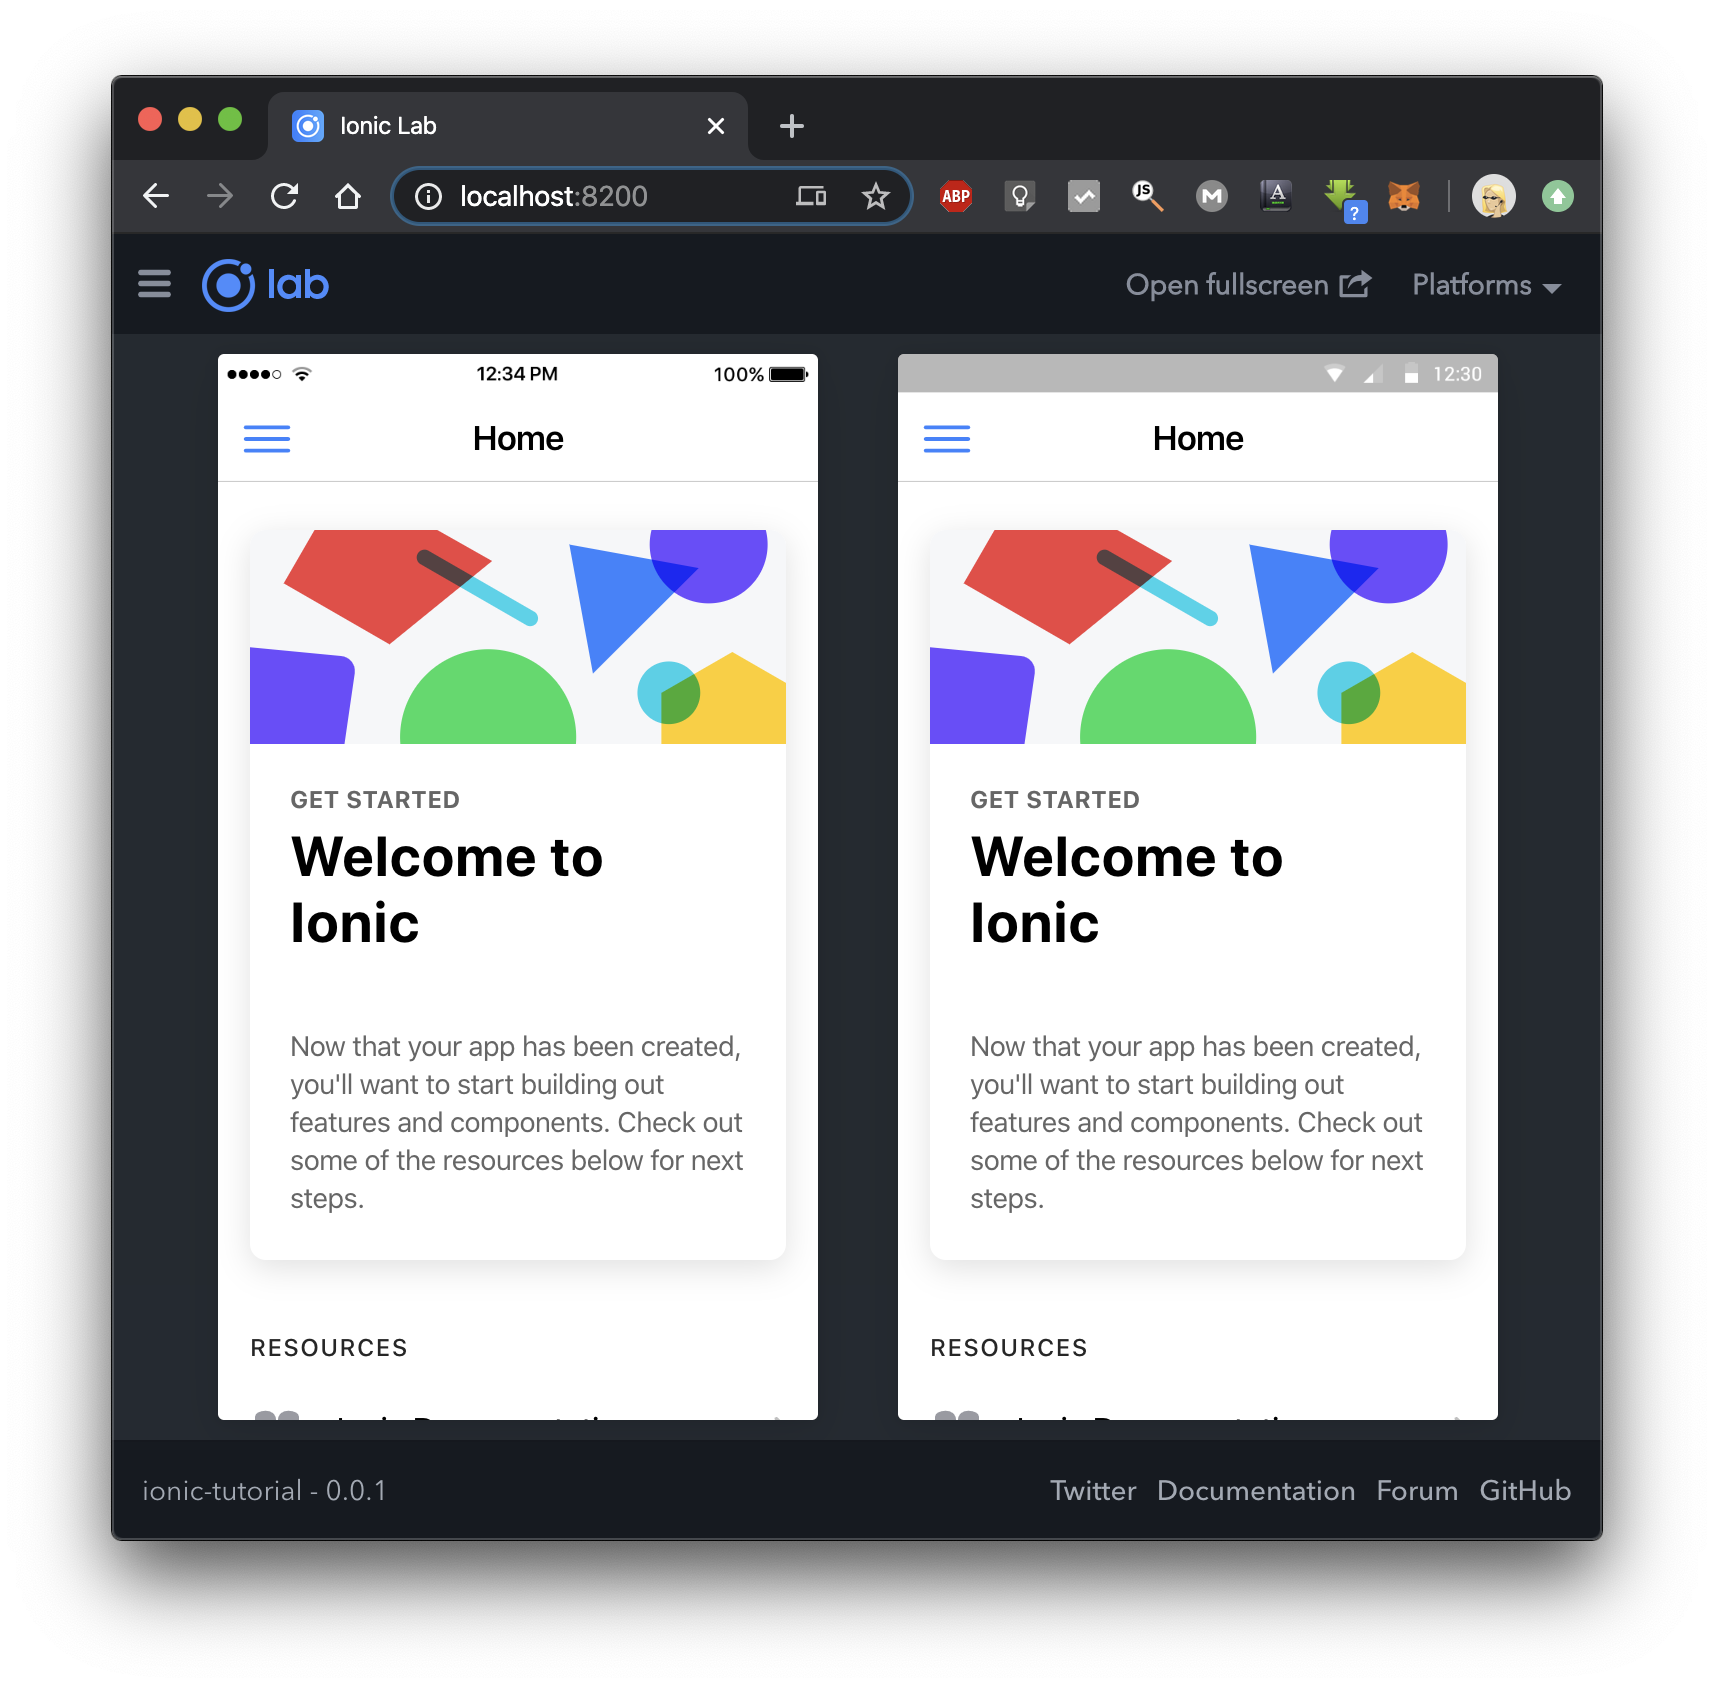Open the green download arrow extension
The image size is (1714, 1688).
[x=1344, y=198]
